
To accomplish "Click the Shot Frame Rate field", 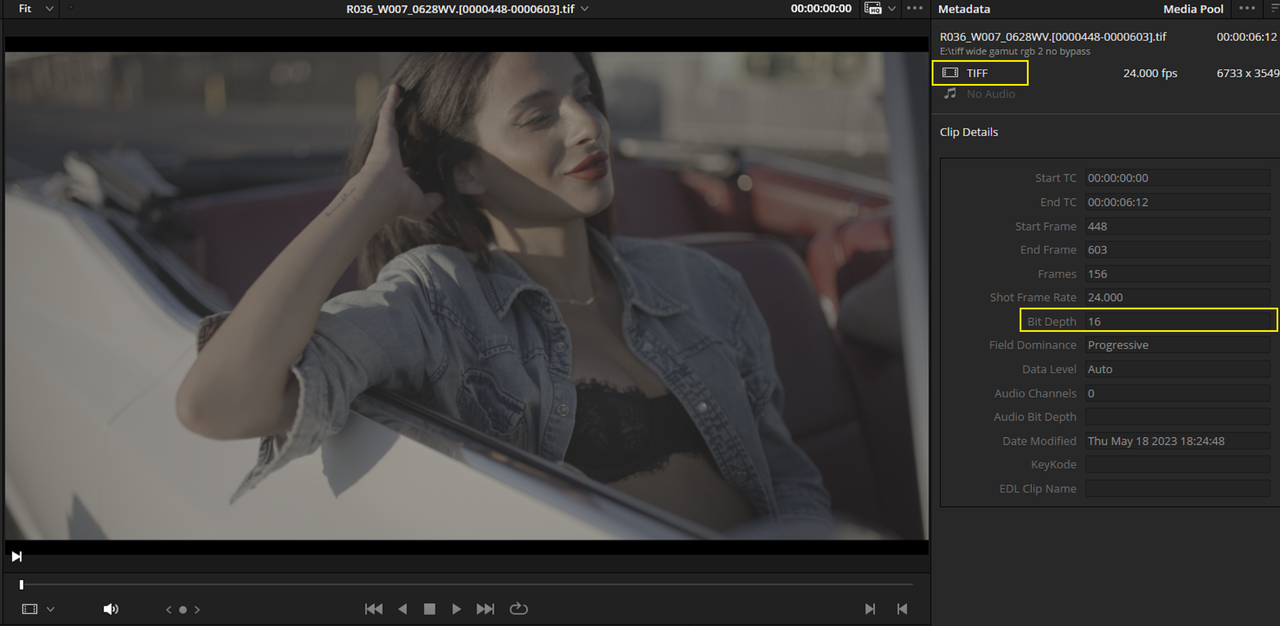I will 1177,297.
